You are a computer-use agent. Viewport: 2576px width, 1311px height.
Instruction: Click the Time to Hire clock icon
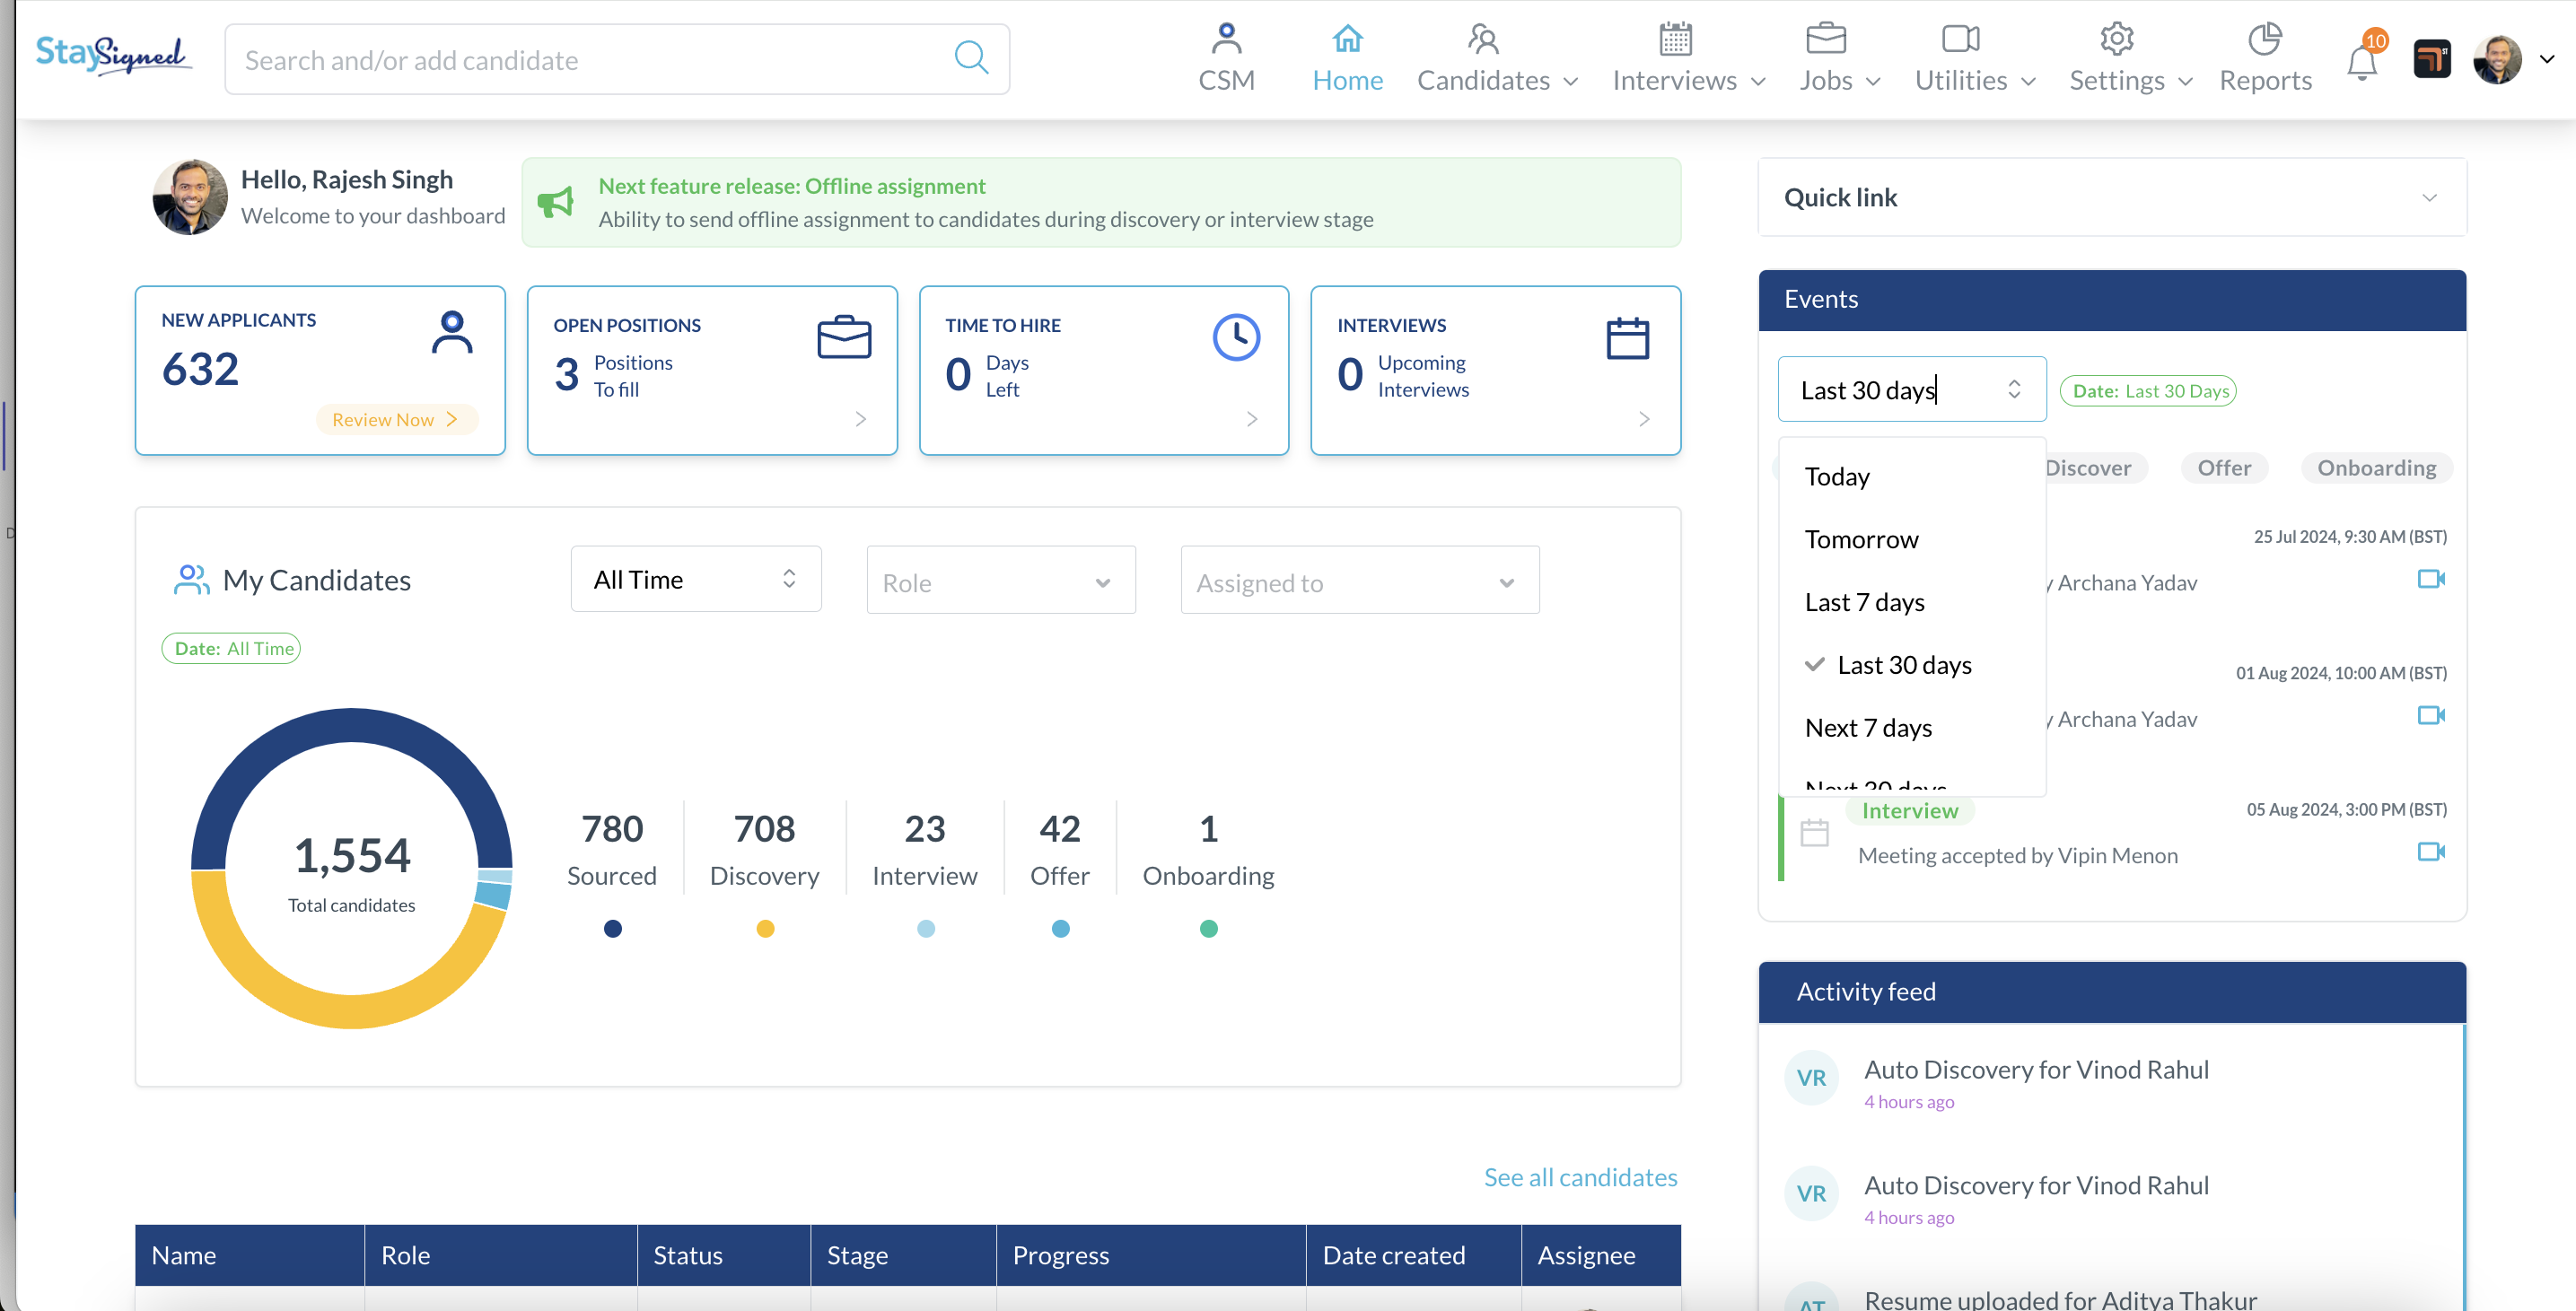[1236, 338]
